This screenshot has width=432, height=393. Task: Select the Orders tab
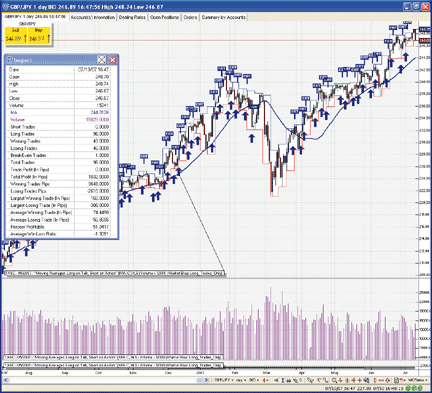point(190,17)
